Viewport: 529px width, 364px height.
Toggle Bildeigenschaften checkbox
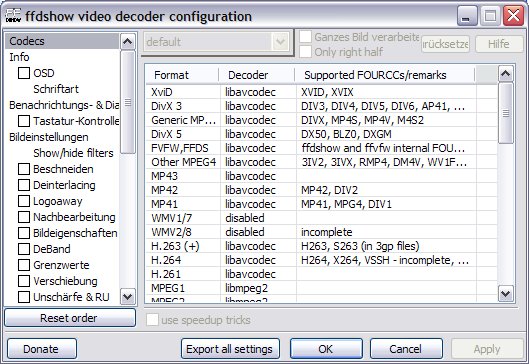coord(24,233)
